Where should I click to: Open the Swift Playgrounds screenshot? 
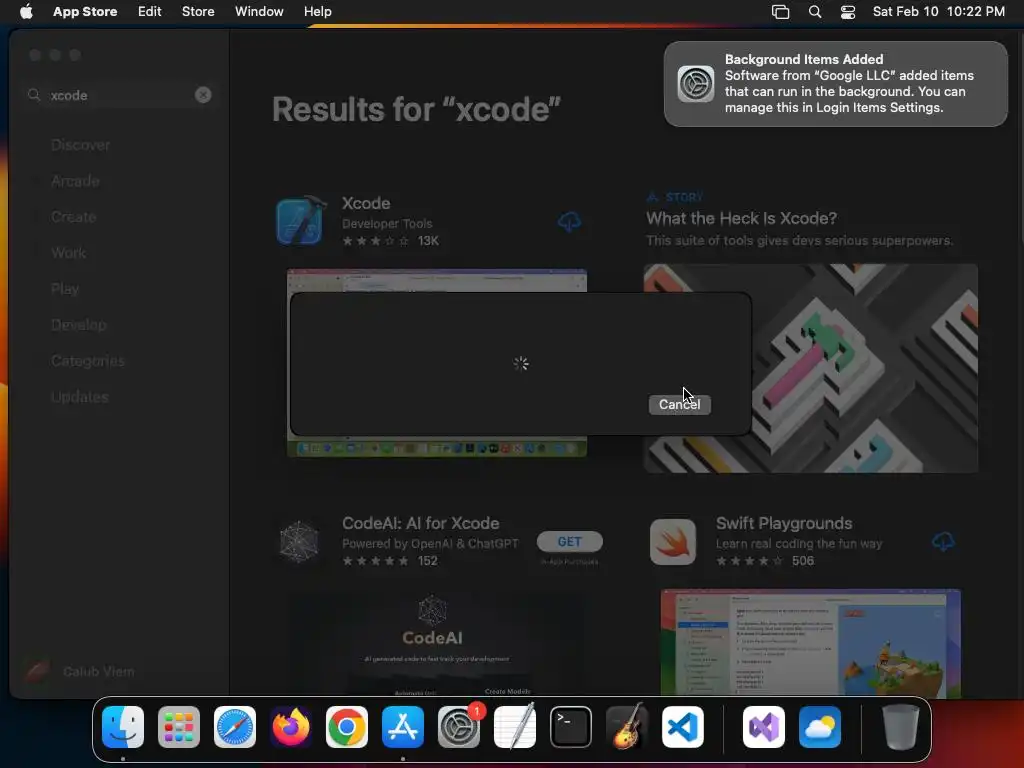tap(810, 643)
